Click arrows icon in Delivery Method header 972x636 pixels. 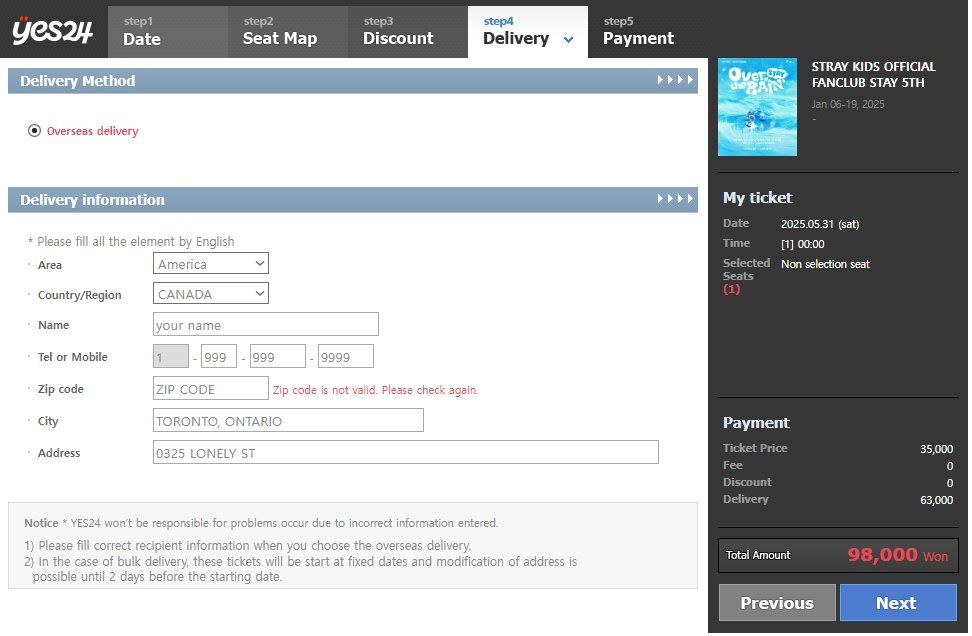(675, 80)
